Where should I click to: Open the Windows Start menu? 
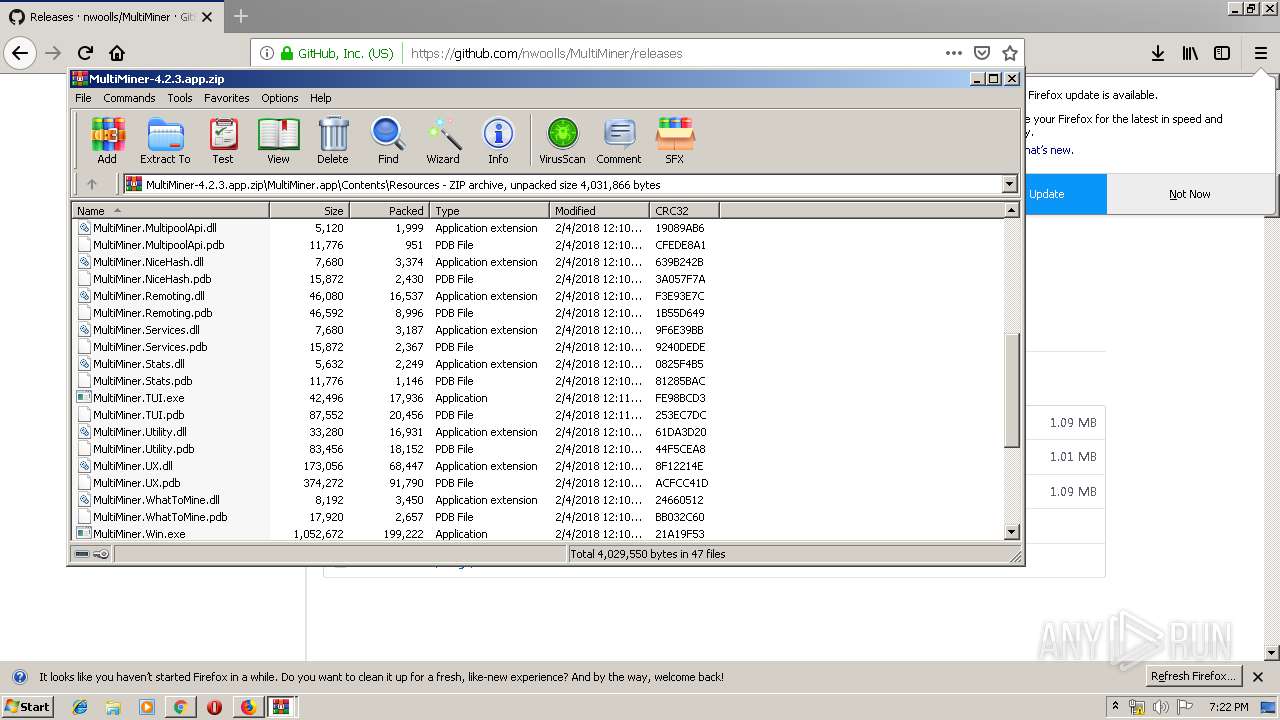point(27,706)
